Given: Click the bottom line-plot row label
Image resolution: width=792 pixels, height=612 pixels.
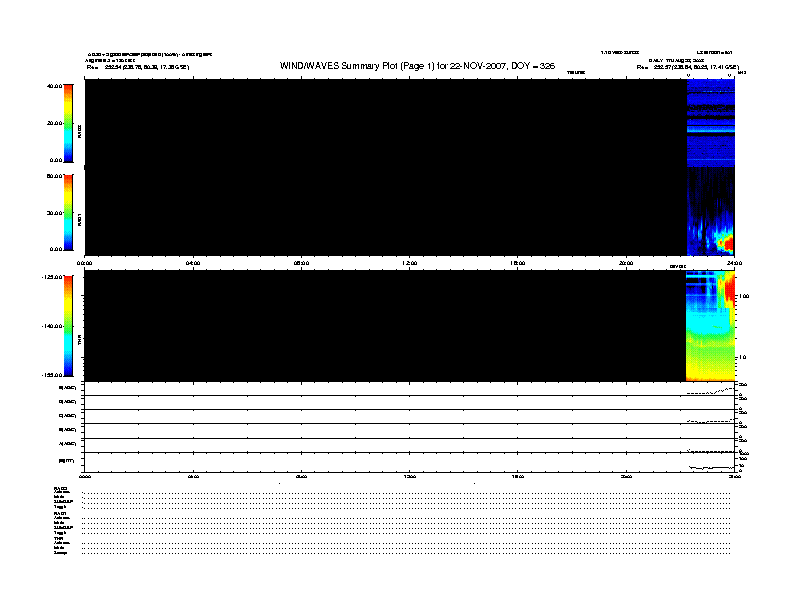Looking at the screenshot, I should 66,461.
